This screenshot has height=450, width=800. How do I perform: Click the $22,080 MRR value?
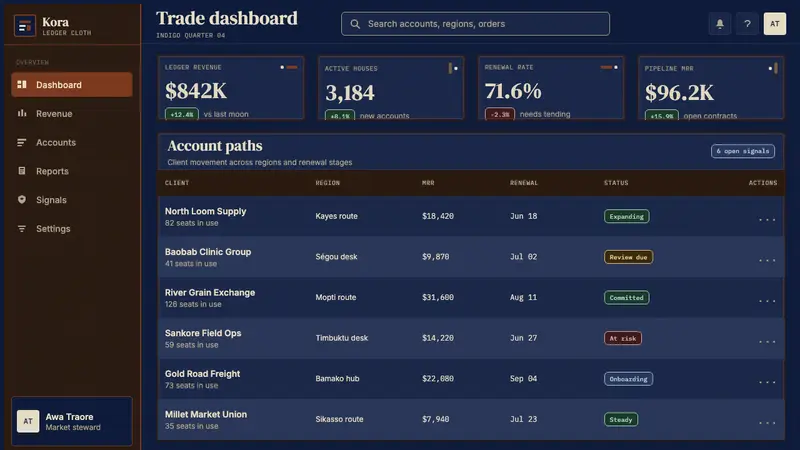point(438,379)
